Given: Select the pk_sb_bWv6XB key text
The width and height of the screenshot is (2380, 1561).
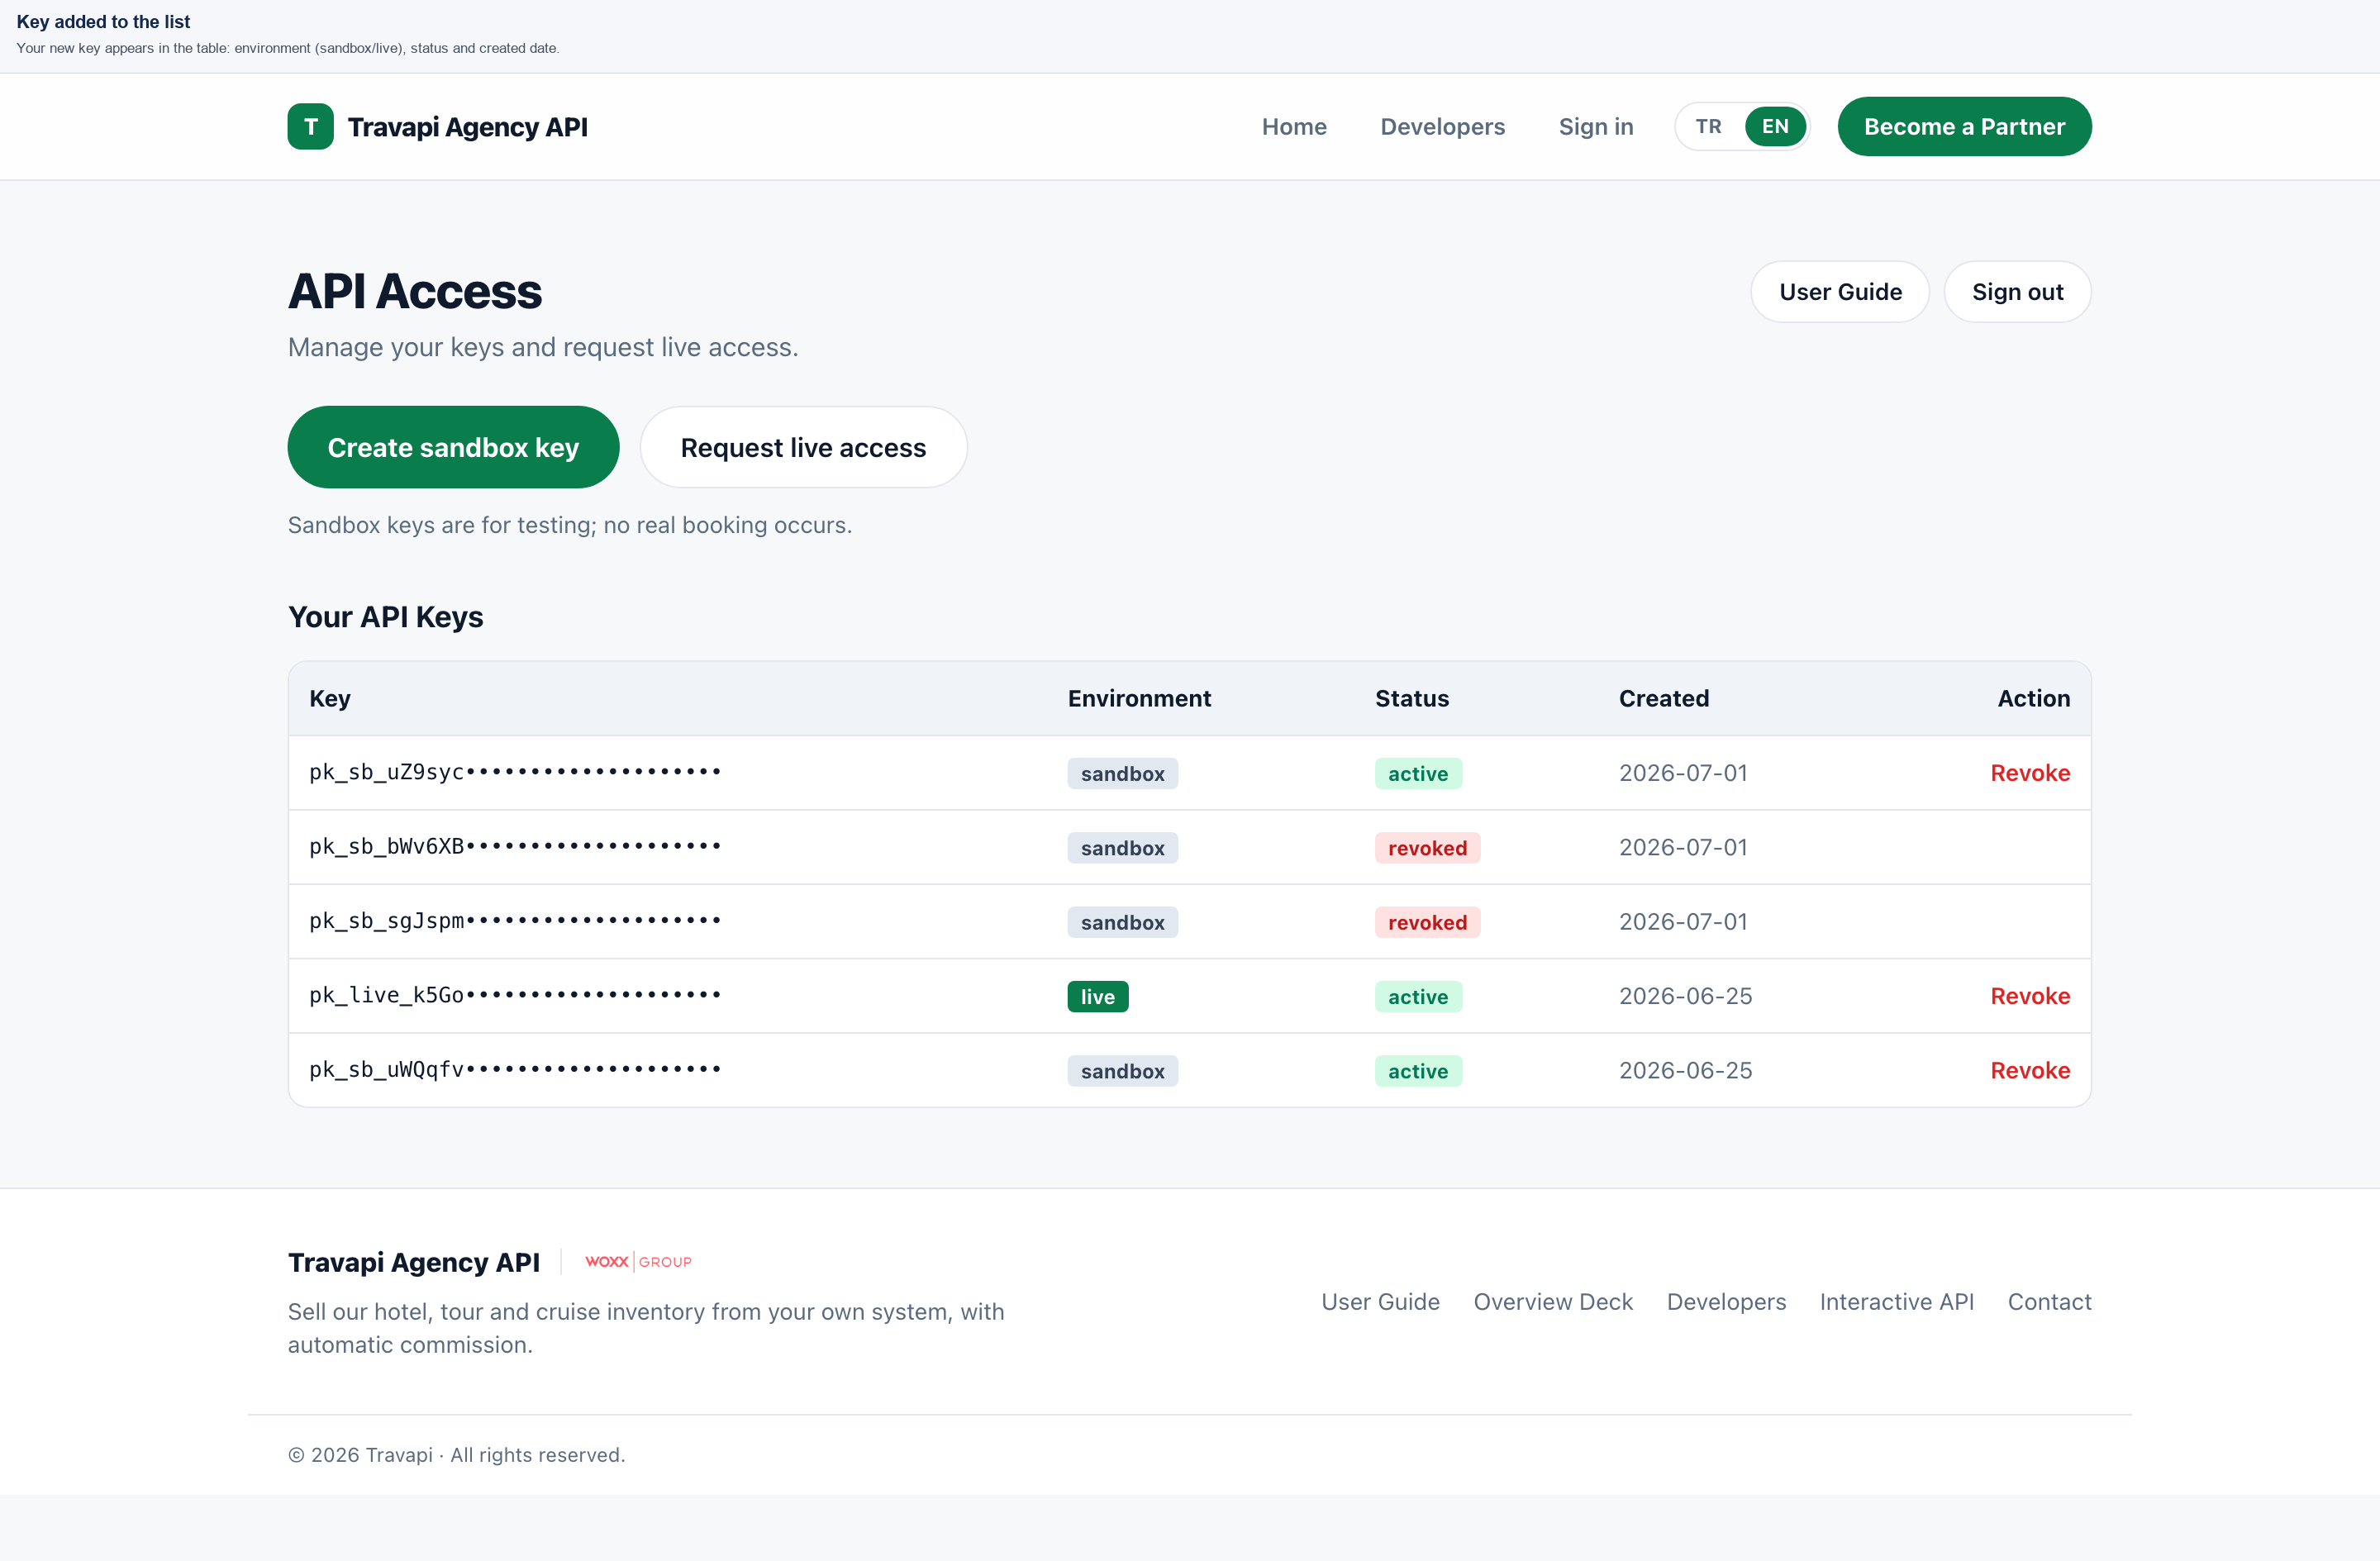Looking at the screenshot, I should pos(515,847).
